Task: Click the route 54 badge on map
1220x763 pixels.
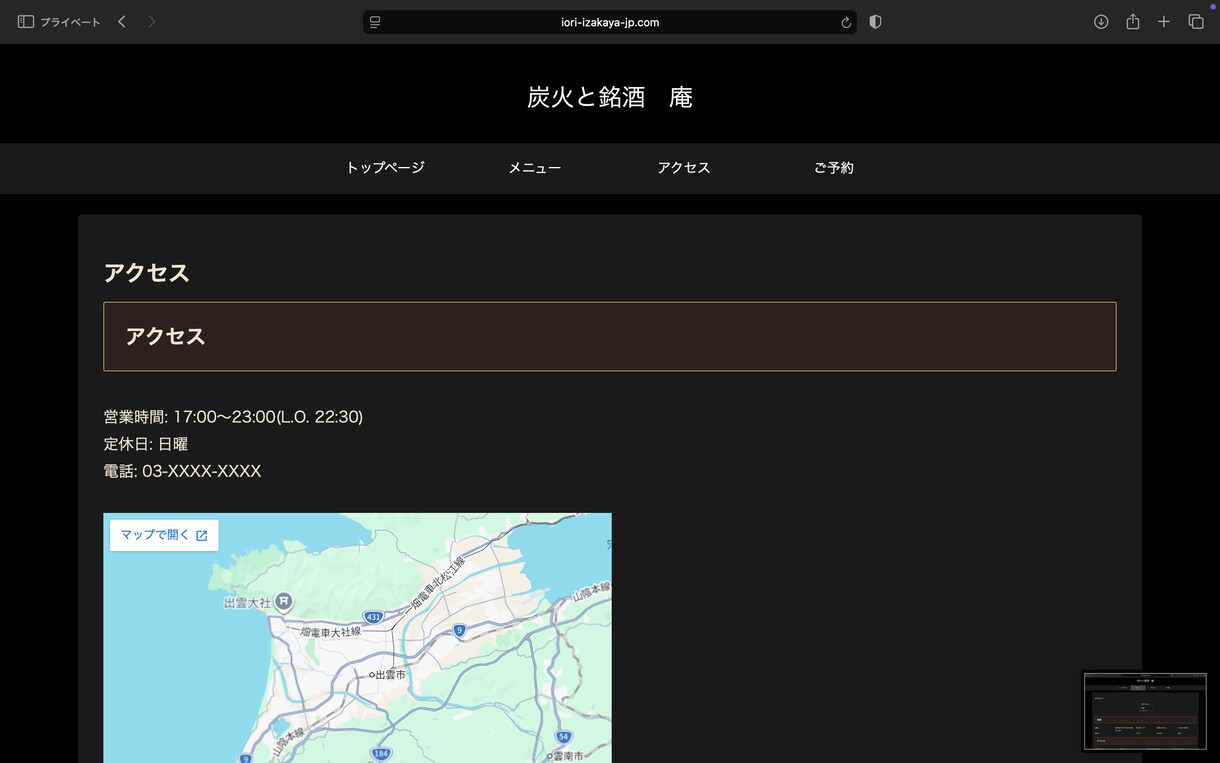Action: 564,735
